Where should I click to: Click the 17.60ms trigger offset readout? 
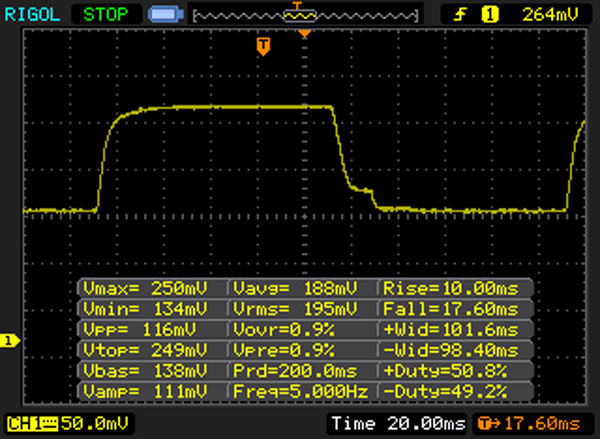551,423
